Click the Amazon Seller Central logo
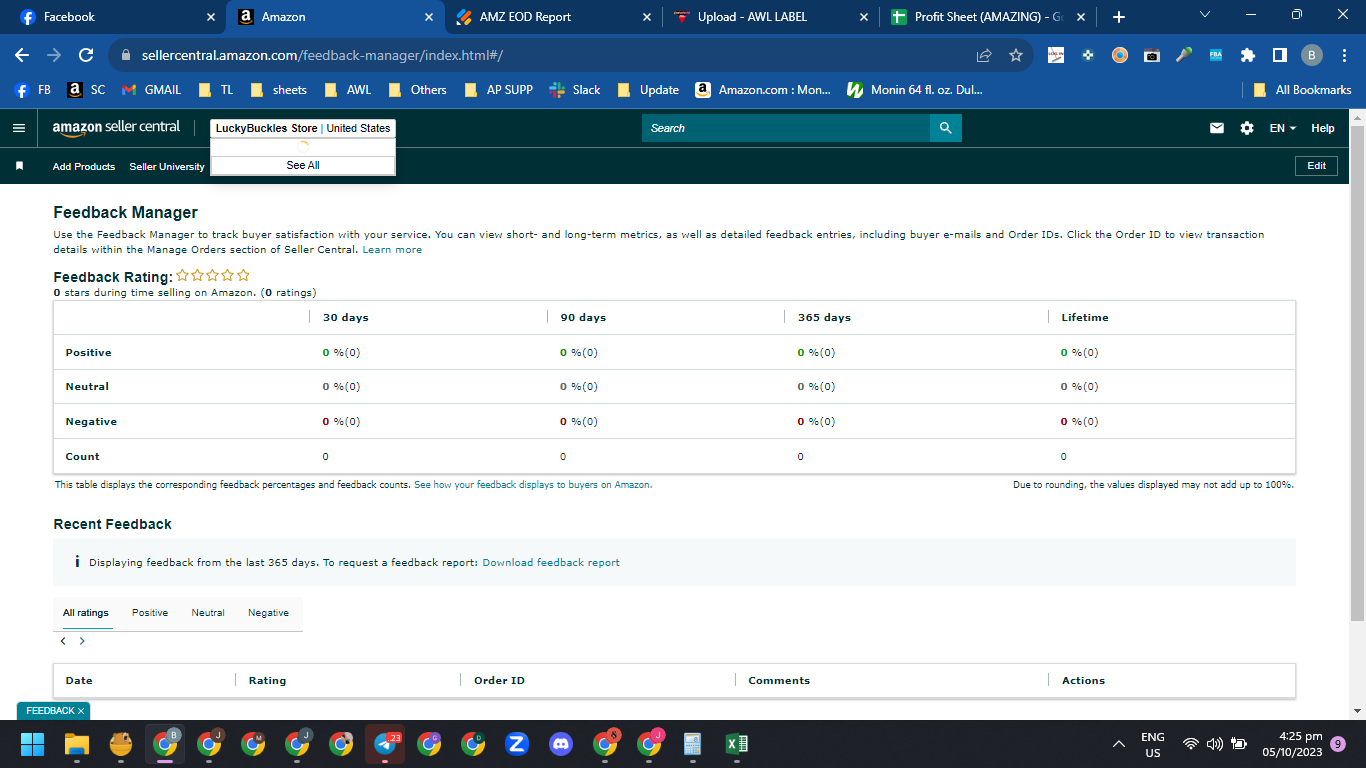This screenshot has height=768, width=1366. [117, 129]
